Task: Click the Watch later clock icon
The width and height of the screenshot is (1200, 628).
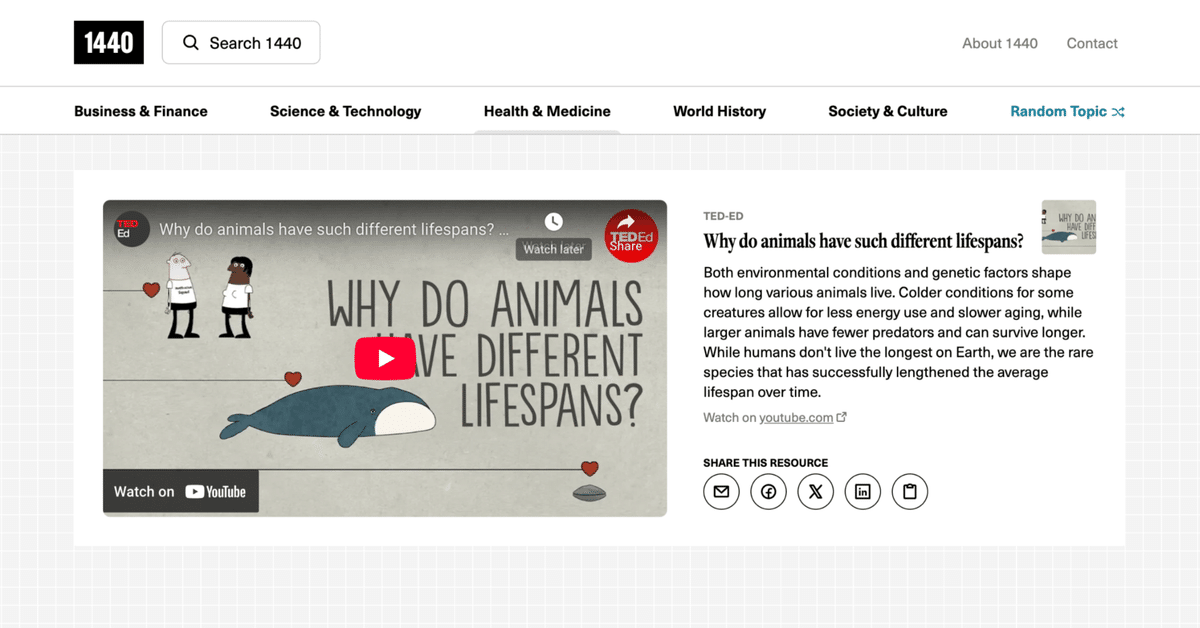Action: (553, 222)
